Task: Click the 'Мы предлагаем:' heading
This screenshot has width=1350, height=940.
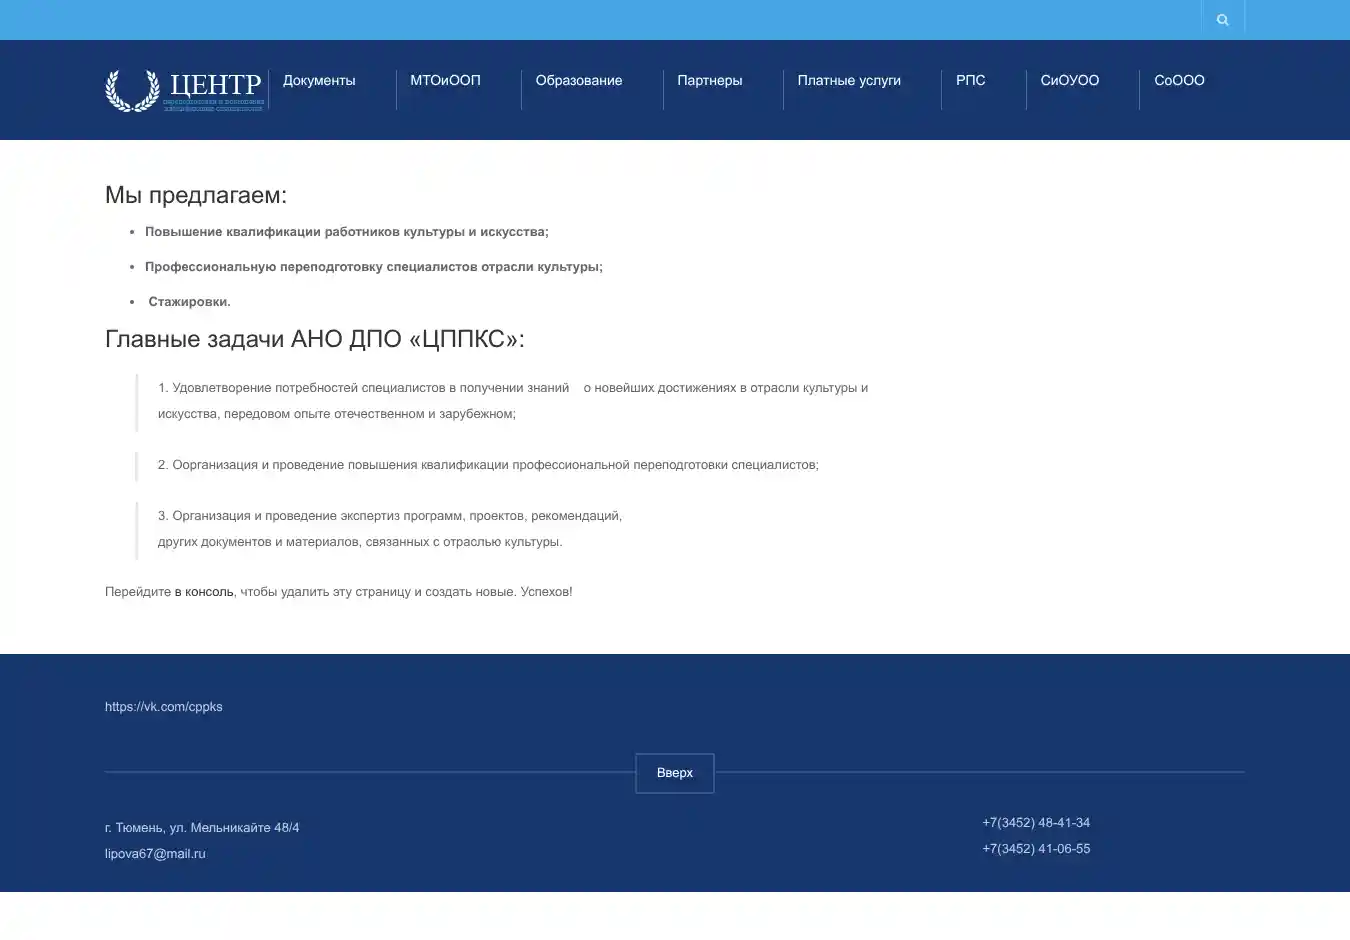Action: pyautogui.click(x=196, y=195)
